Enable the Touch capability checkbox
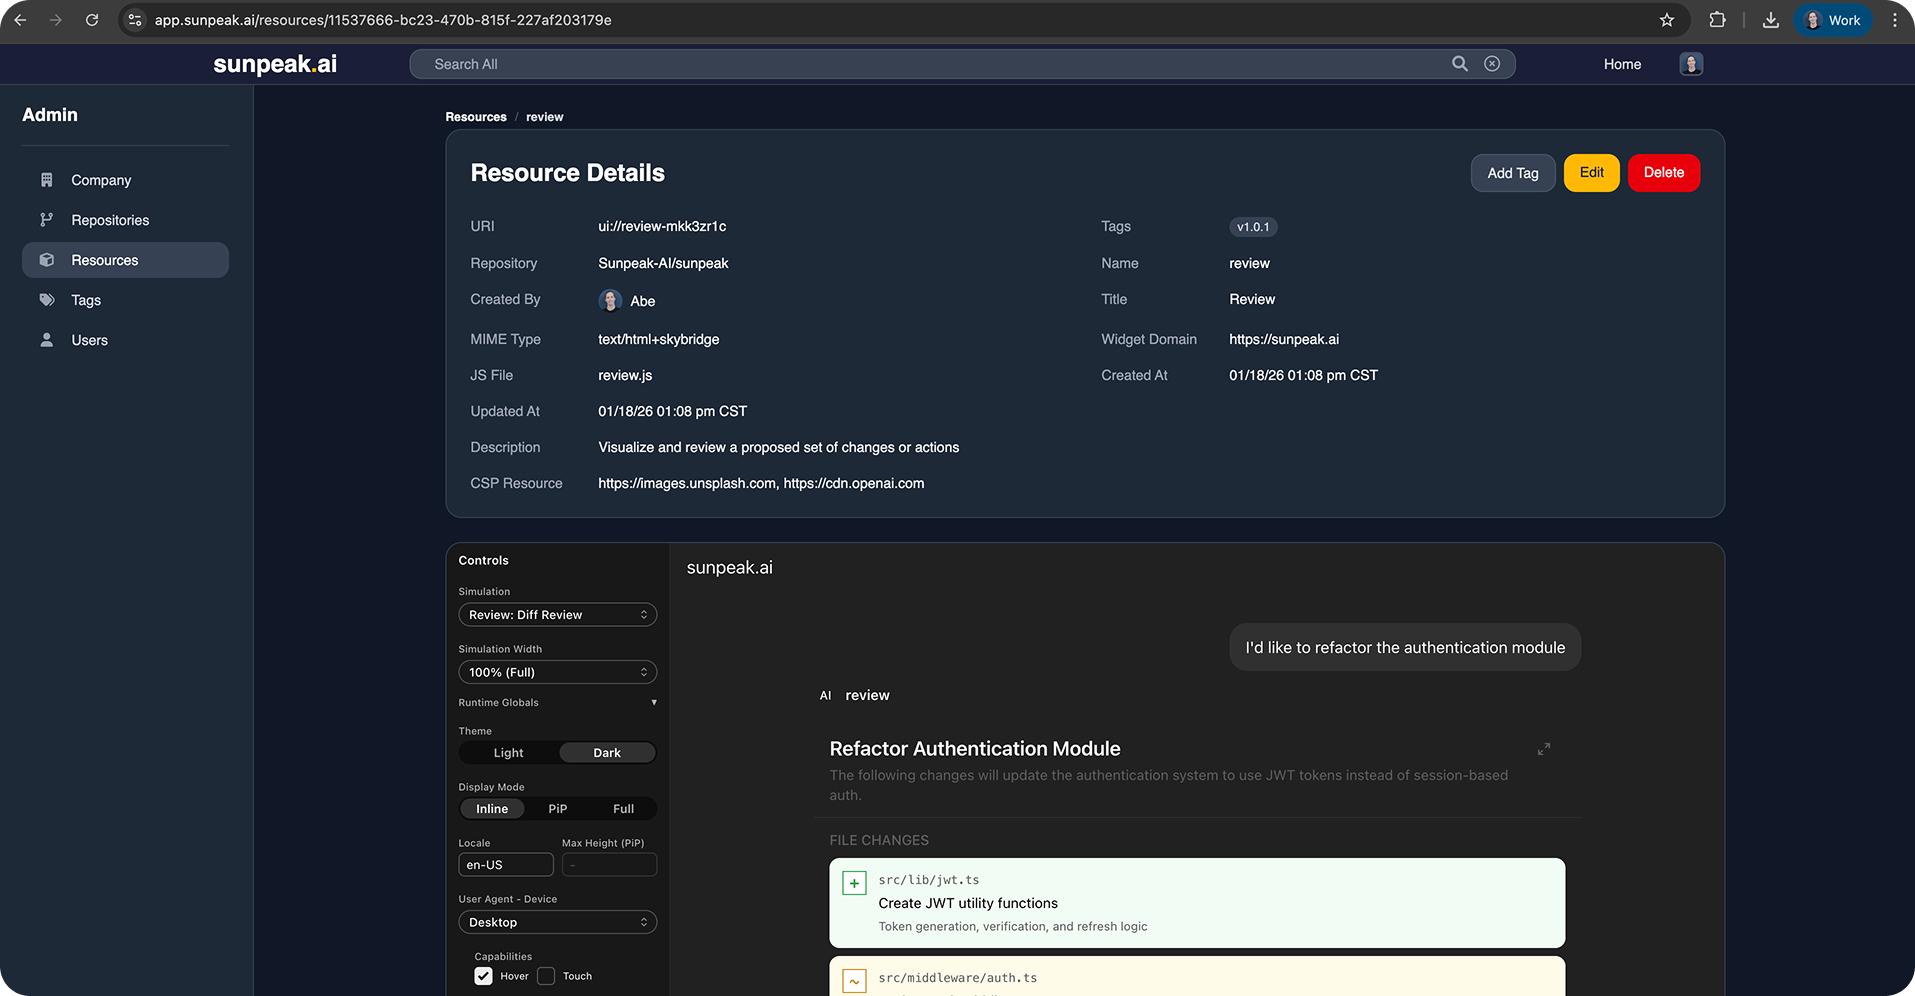Image resolution: width=1915 pixels, height=996 pixels. 546,975
